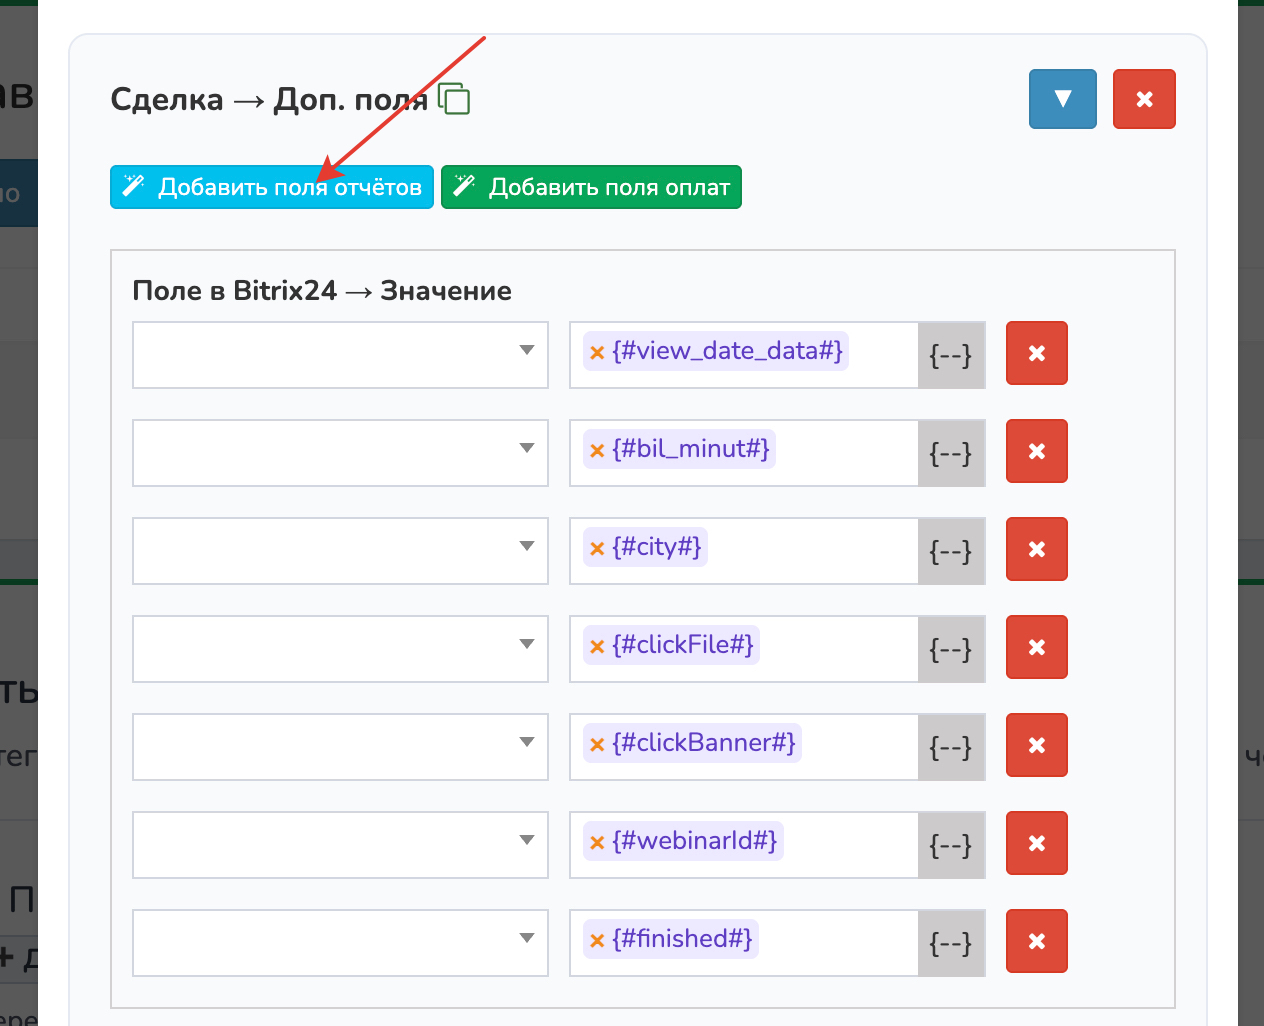Image resolution: width=1264 pixels, height=1026 pixels.
Task: Open Bitrix24 field dropdown for {#view_date_data#}
Action: coord(340,355)
